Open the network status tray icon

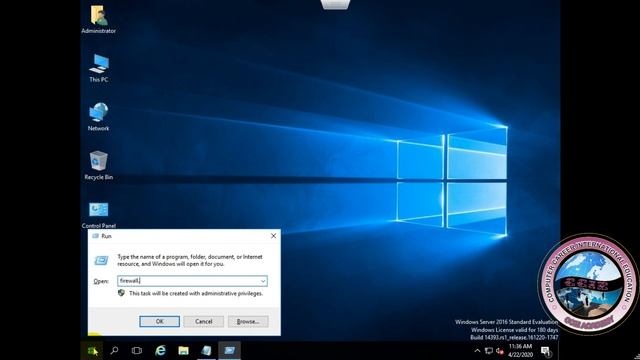(x=489, y=351)
